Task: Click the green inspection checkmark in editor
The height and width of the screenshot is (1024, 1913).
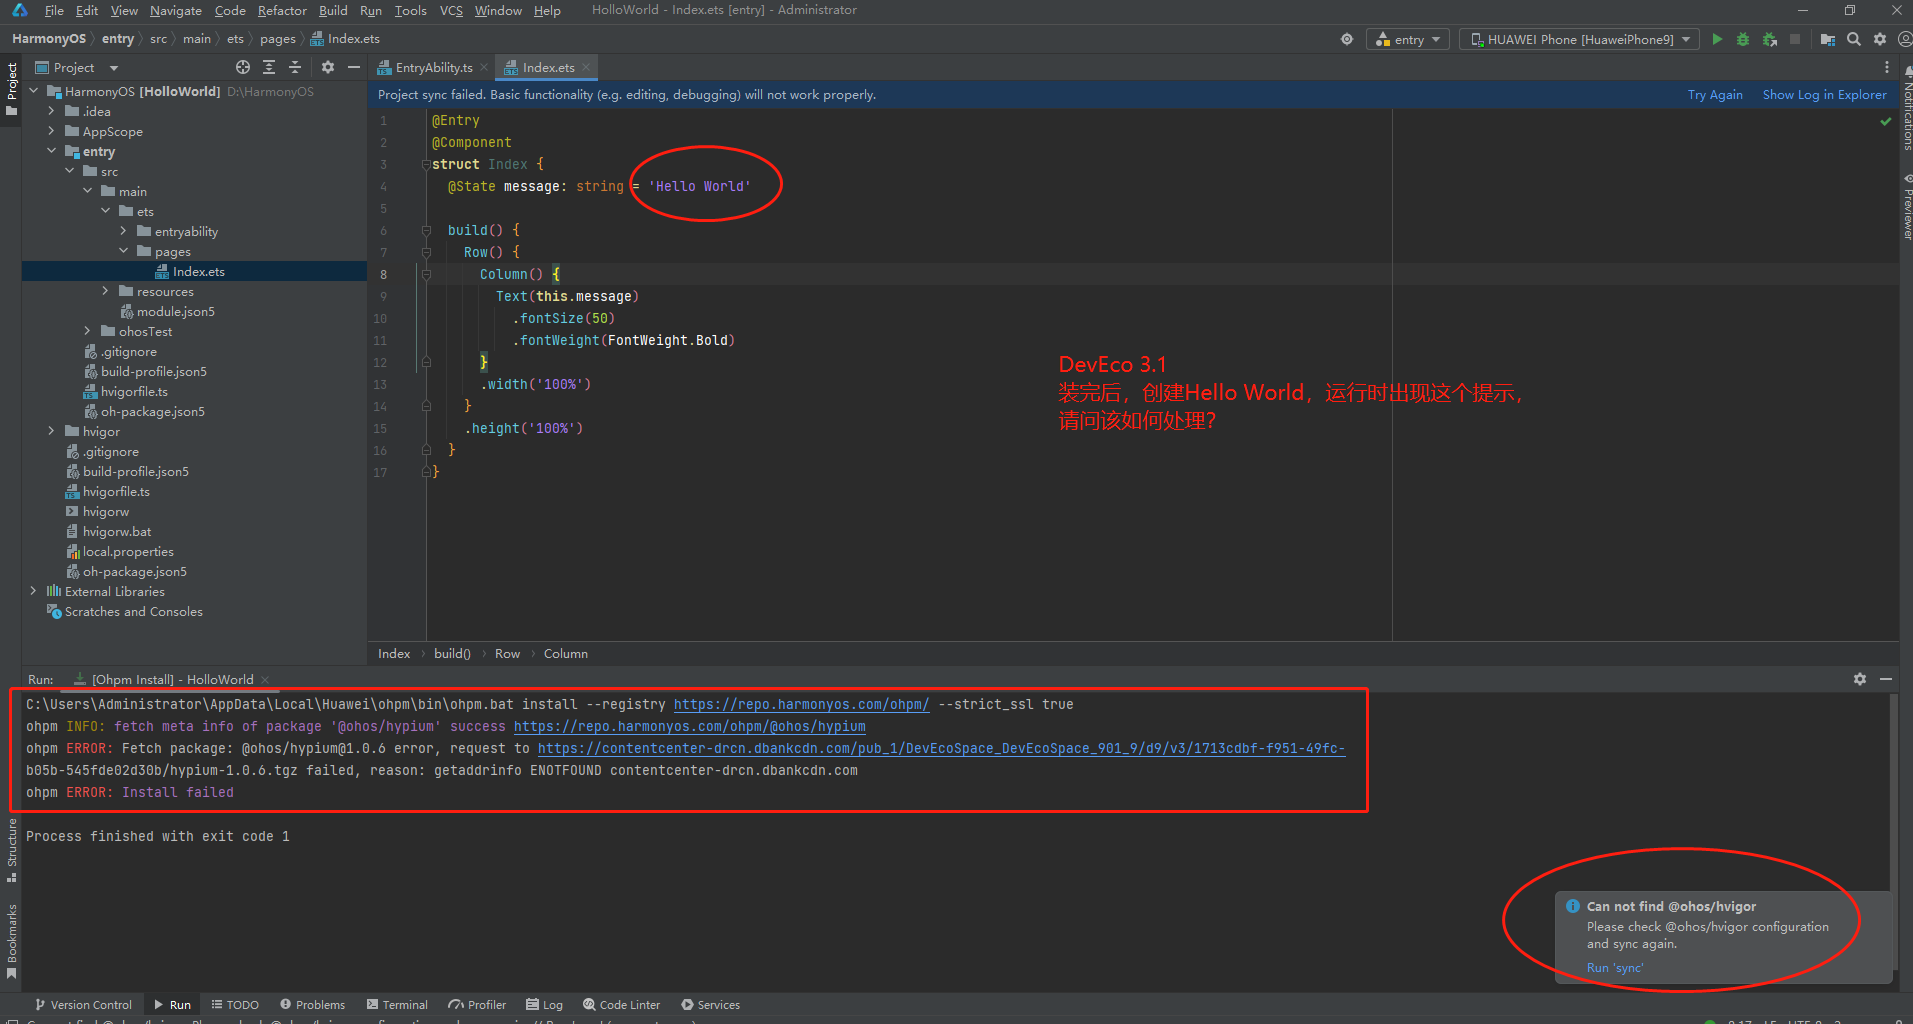Action: tap(1886, 121)
